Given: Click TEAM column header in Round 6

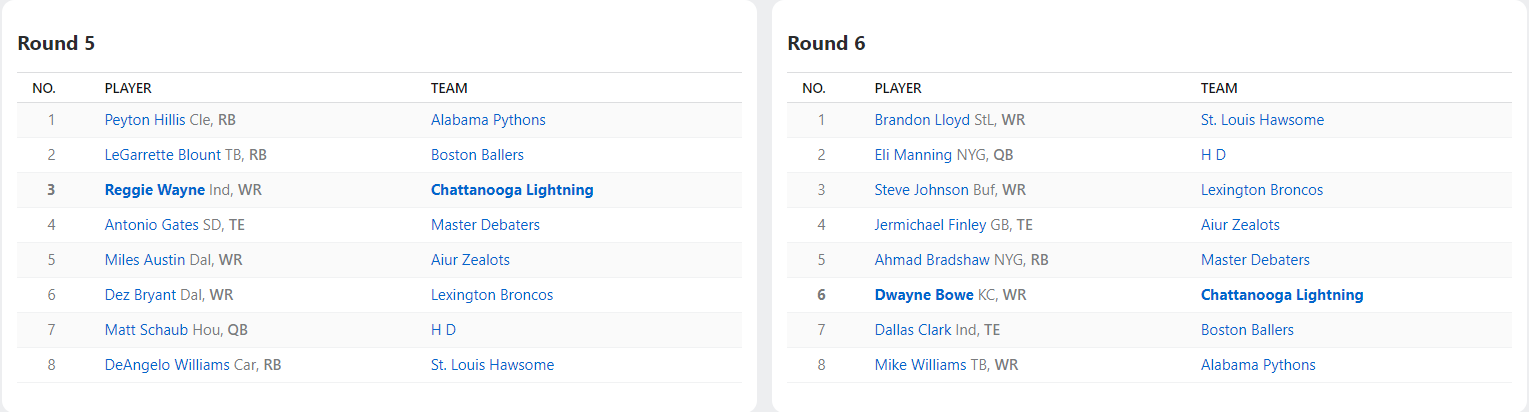Looking at the screenshot, I should 1219,88.
